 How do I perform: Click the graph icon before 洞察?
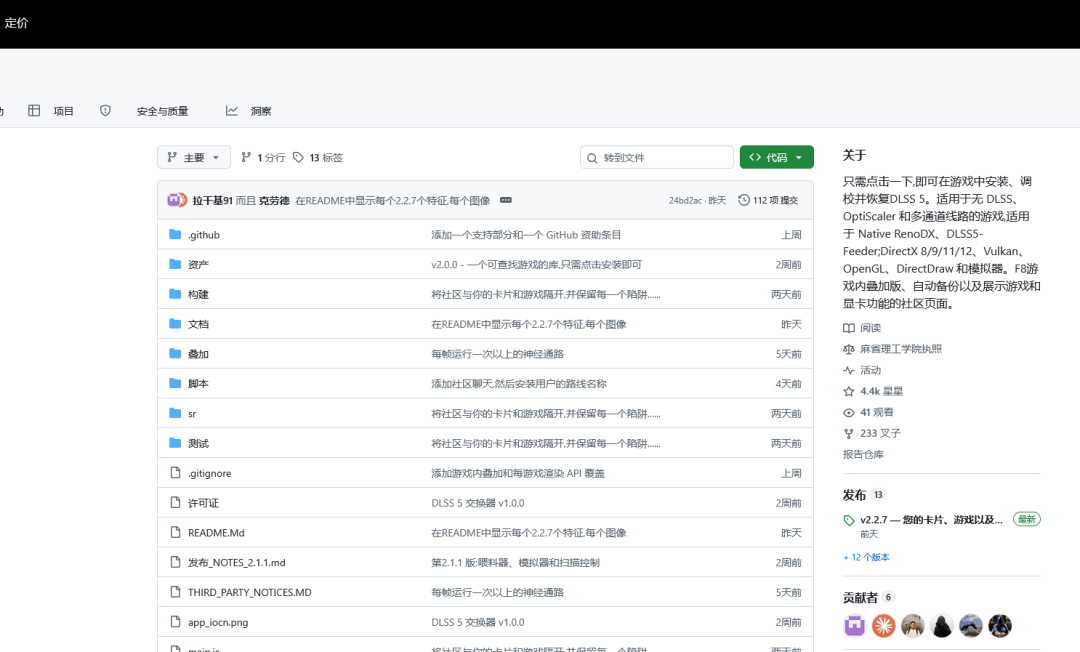coord(231,110)
